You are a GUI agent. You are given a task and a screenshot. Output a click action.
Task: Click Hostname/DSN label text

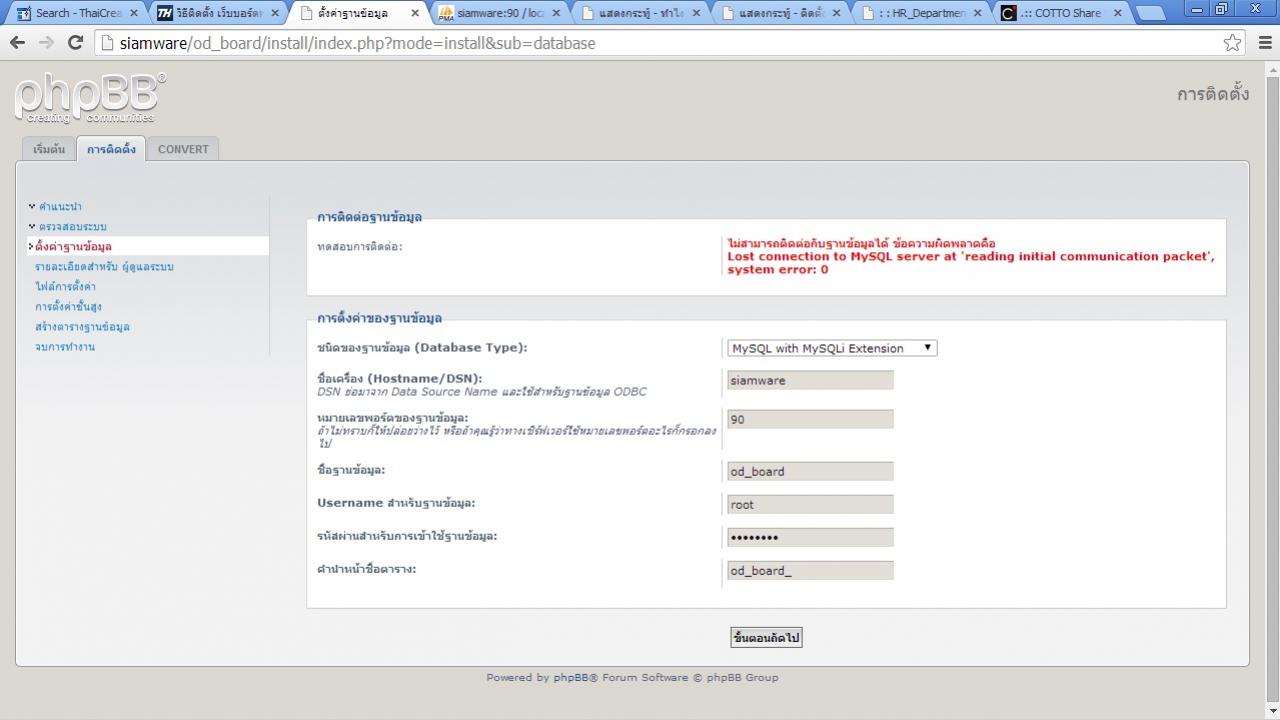pos(399,378)
